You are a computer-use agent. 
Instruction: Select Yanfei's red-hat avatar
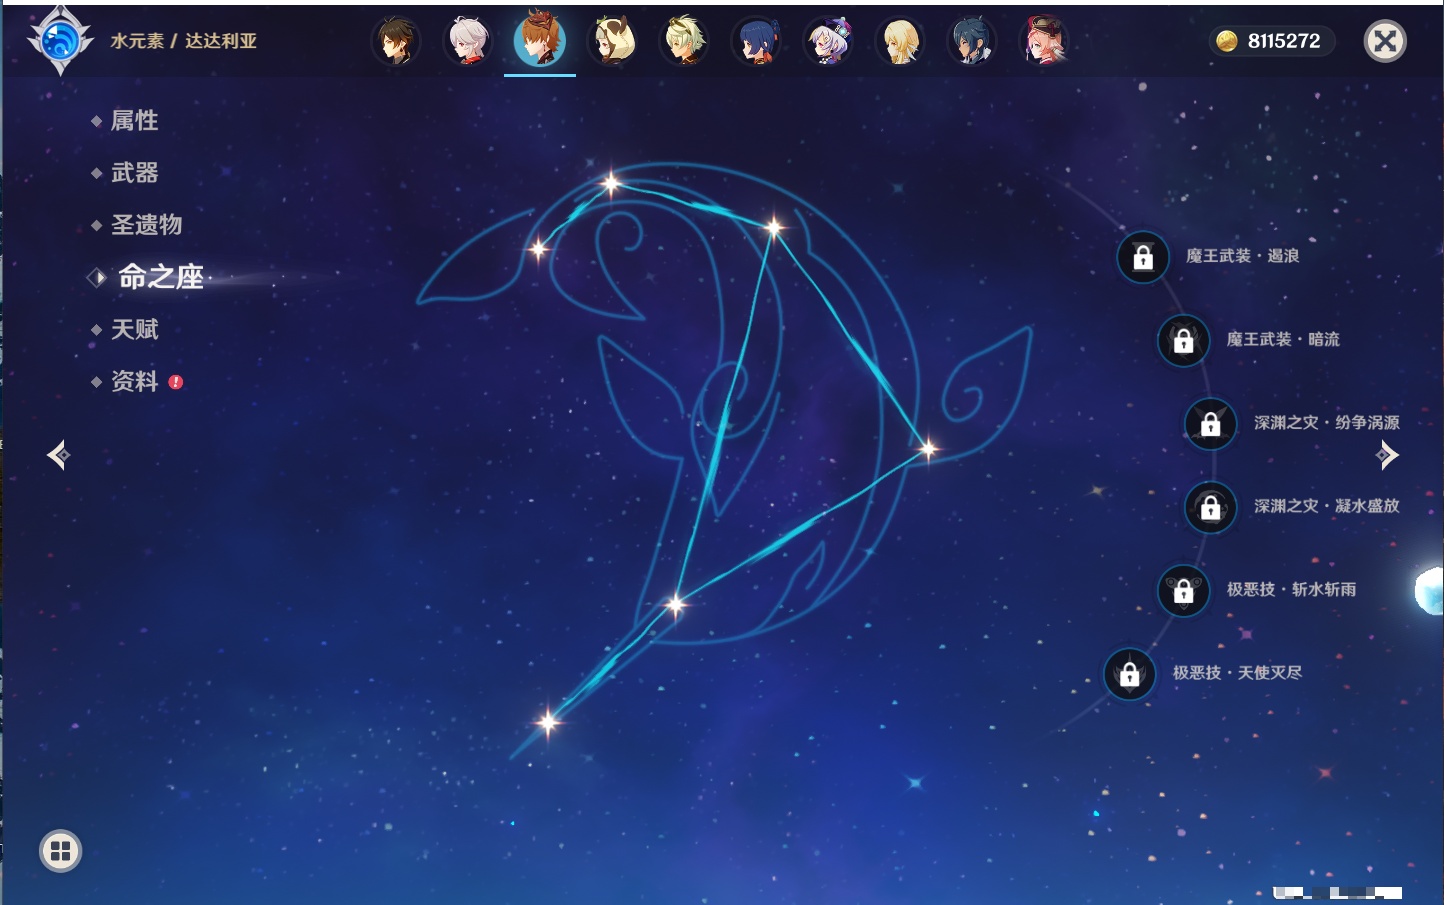(x=1044, y=41)
